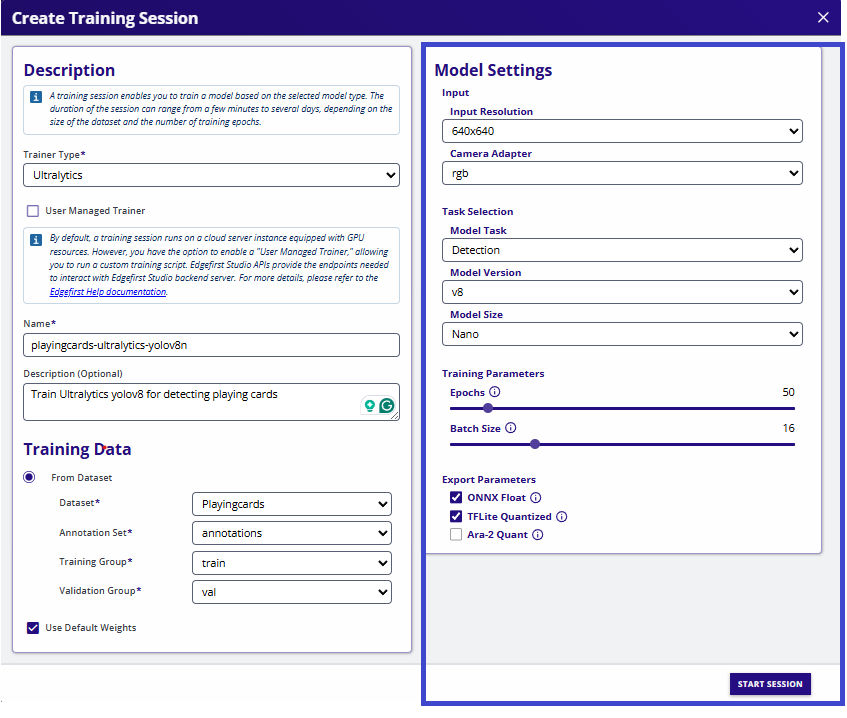This screenshot has height=718, width=847.
Task: Click inside the Name input field
Action: [211, 345]
